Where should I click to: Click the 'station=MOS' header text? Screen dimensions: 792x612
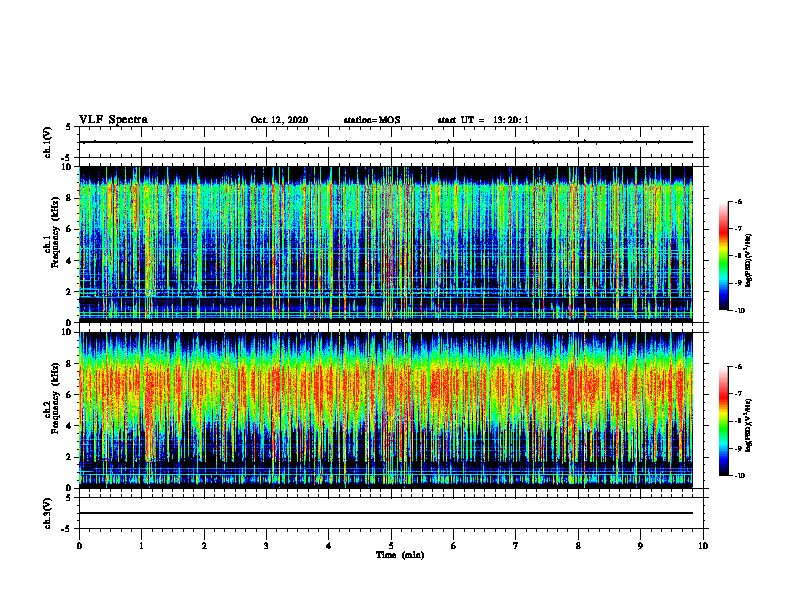point(372,120)
